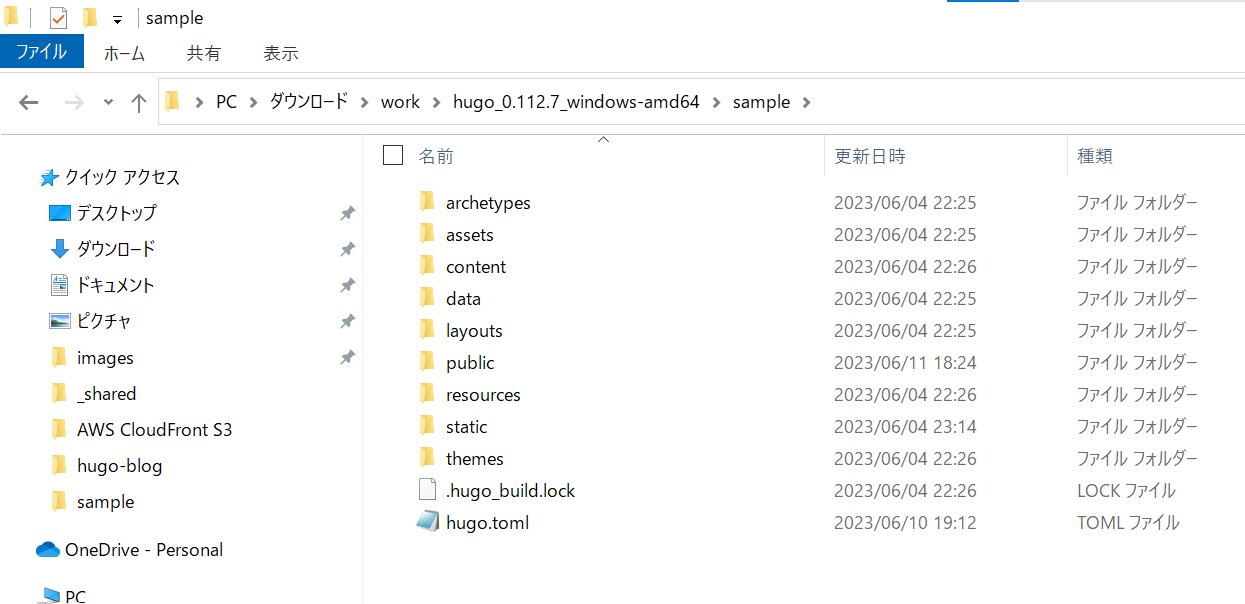This screenshot has height=604, width=1245.
Task: Unpin images folder using its pin icon
Action: [347, 357]
